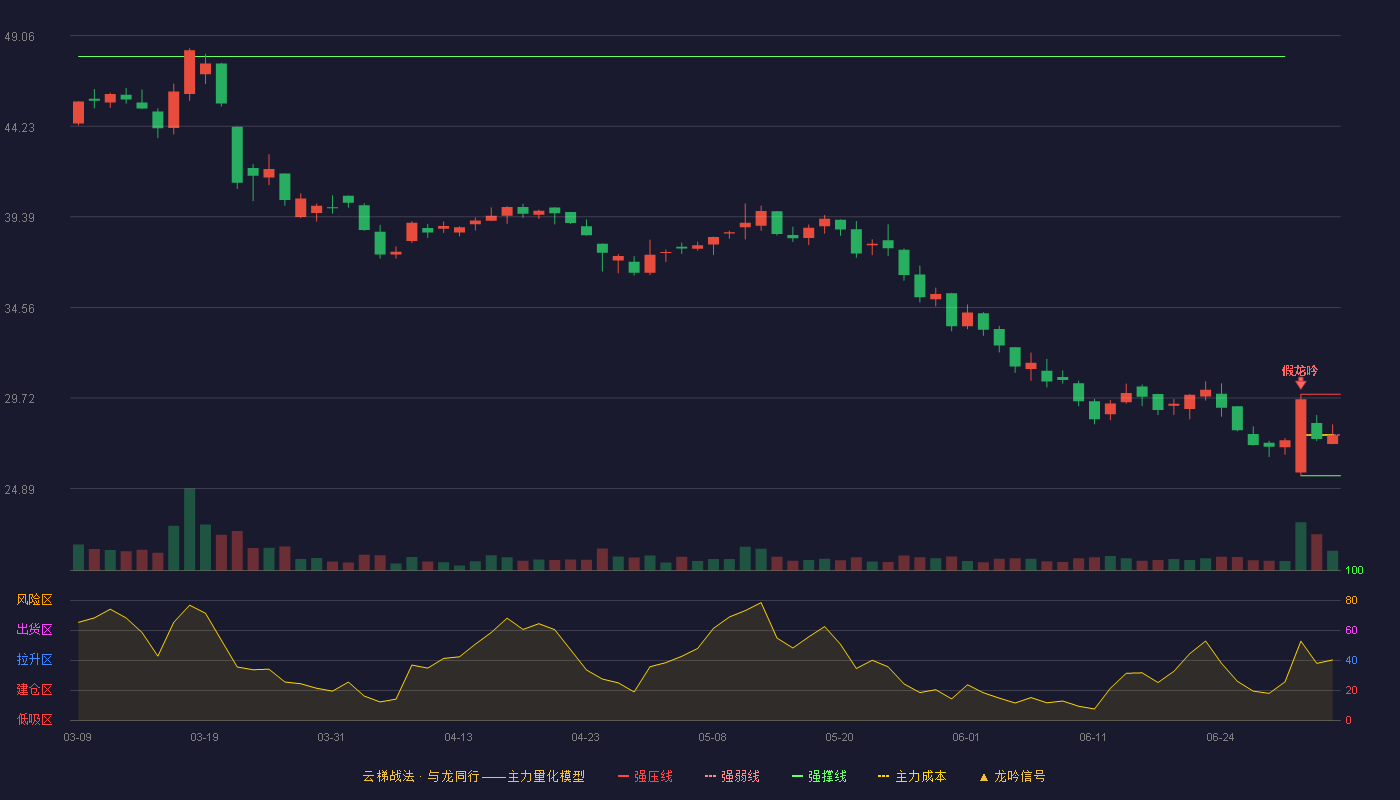Click the 24.89 price axis label
Viewport: 1400px width, 800px height.
click(19, 490)
